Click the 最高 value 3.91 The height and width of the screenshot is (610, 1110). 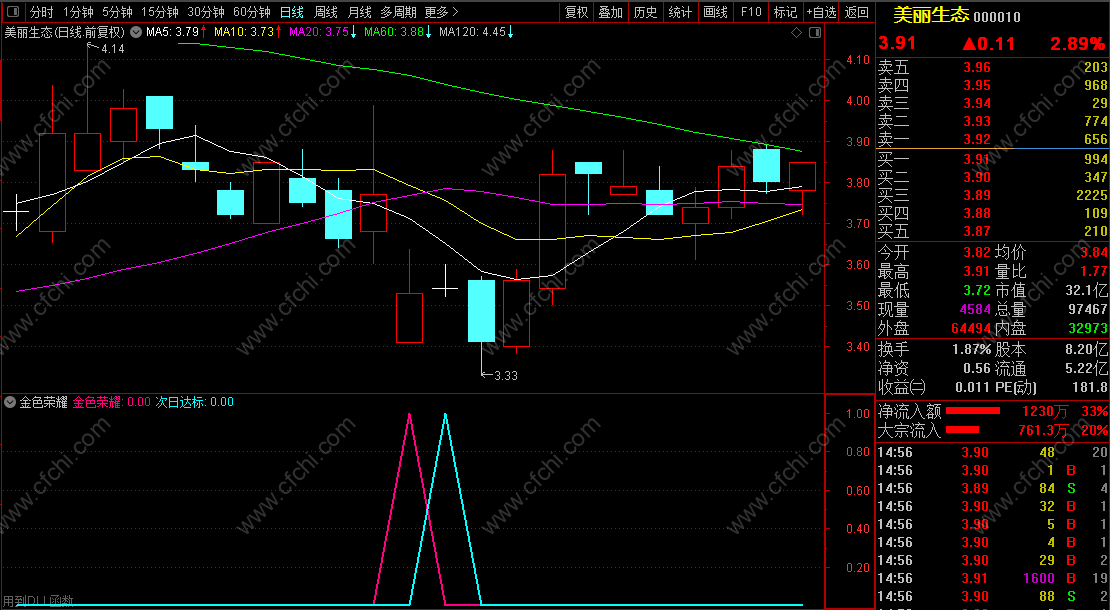tap(977, 272)
